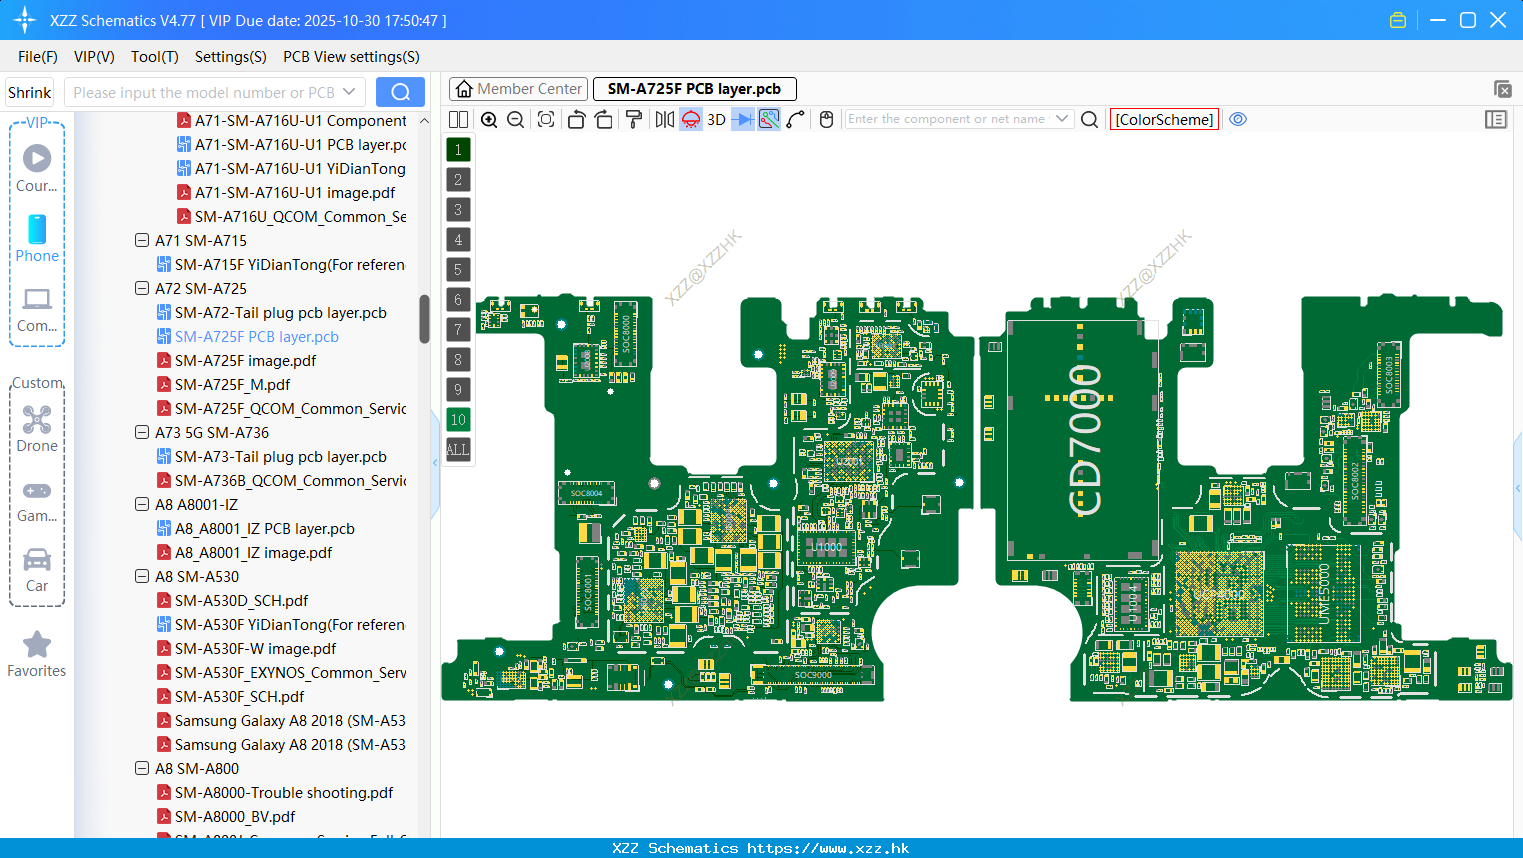This screenshot has height=858, width=1523.
Task: Rotate the board counterclockwise
Action: tap(576, 119)
